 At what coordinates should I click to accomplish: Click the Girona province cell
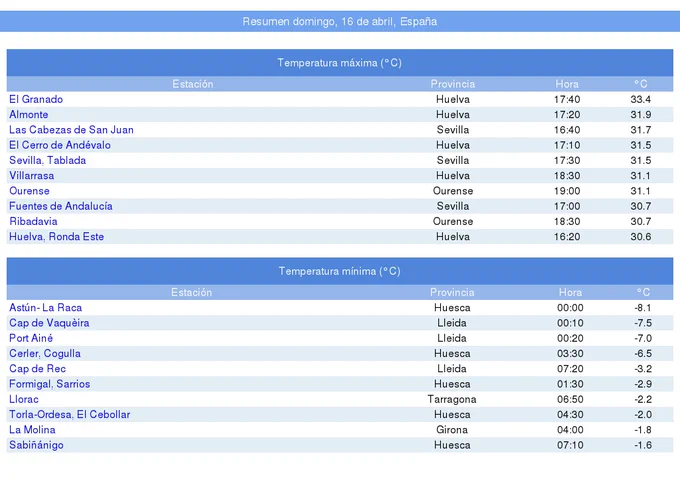(x=452, y=430)
